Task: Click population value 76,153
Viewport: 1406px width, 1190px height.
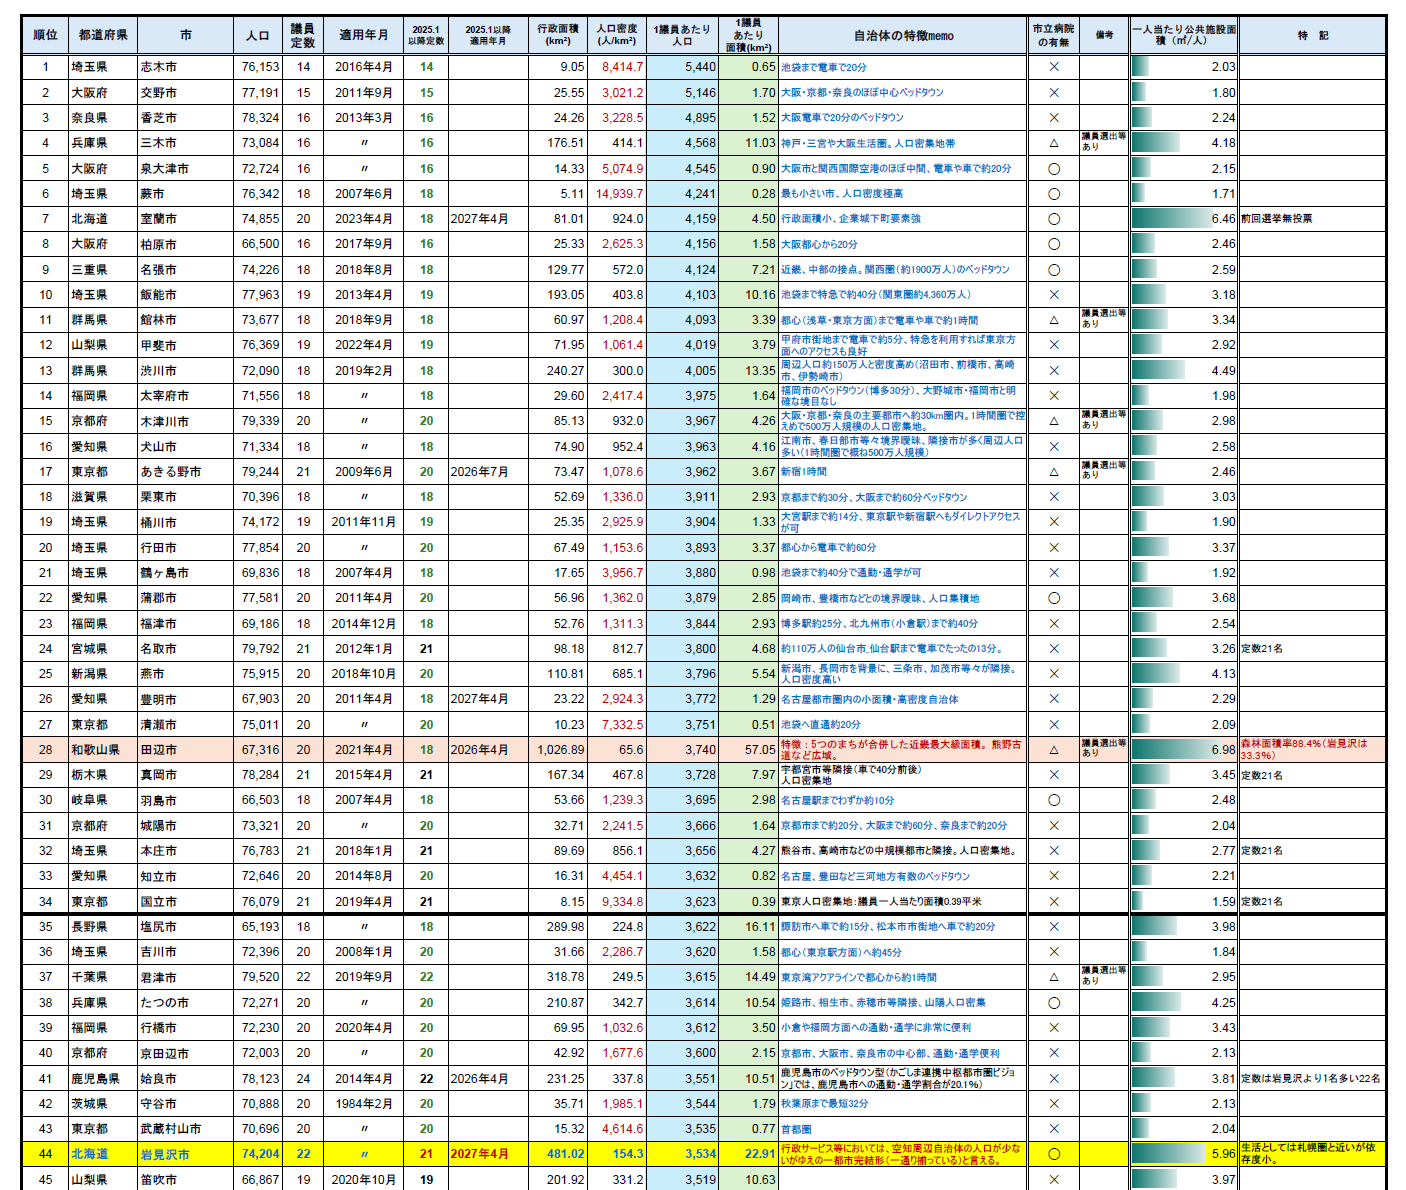Action: point(259,67)
